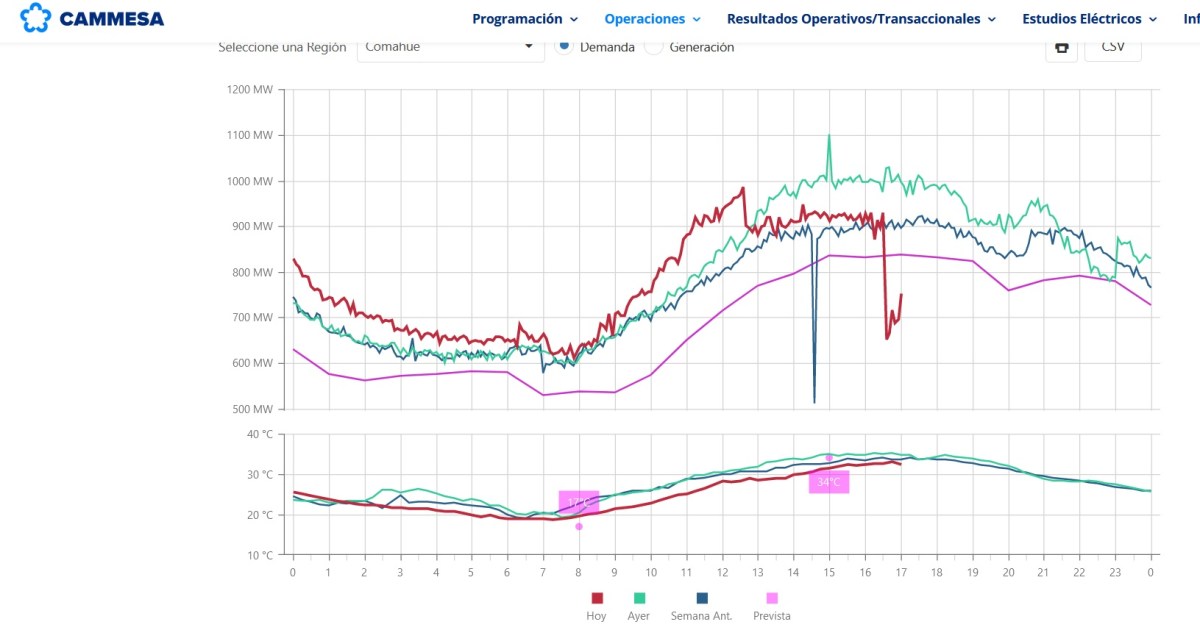Toggle the red Hoy legend marker
The width and height of the screenshot is (1200, 630).
click(597, 598)
